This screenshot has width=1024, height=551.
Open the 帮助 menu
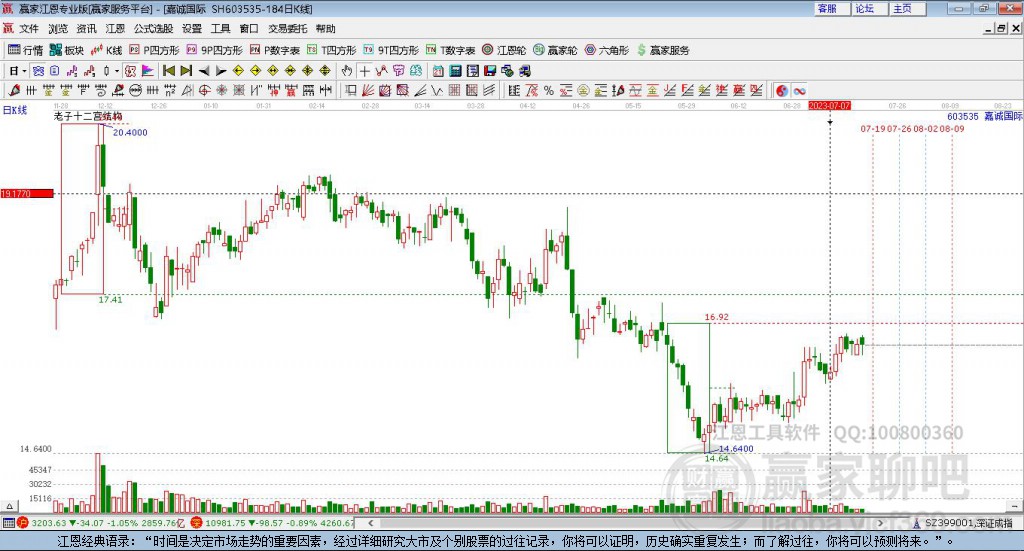(x=325, y=29)
